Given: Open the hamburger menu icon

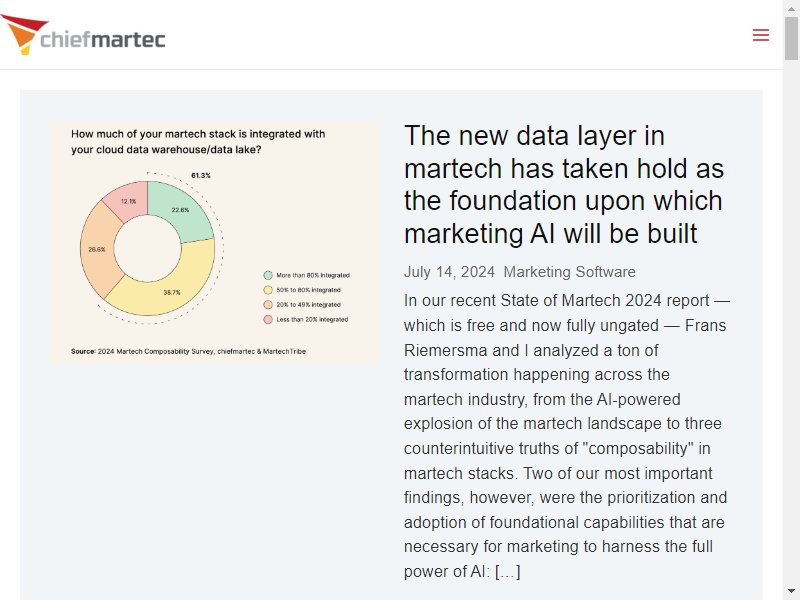Looking at the screenshot, I should tap(761, 35).
